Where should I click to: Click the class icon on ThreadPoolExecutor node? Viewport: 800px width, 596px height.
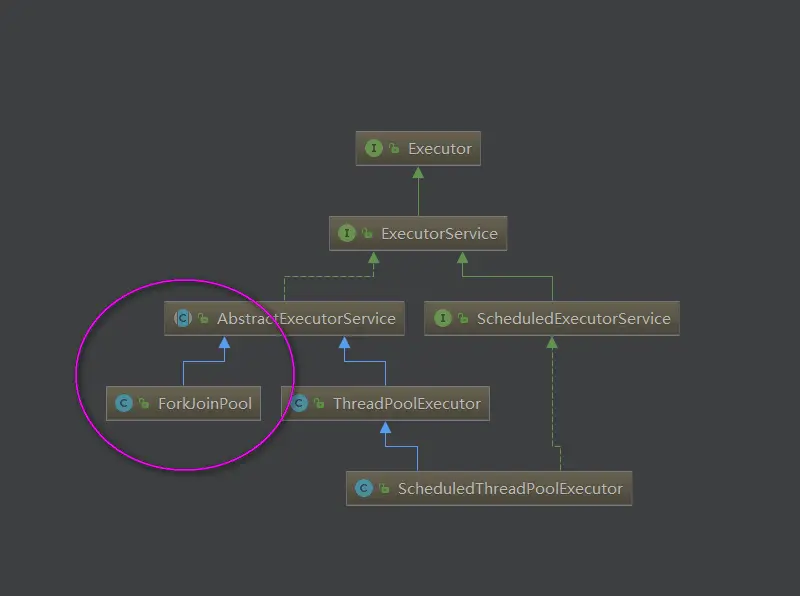pyautogui.click(x=299, y=403)
